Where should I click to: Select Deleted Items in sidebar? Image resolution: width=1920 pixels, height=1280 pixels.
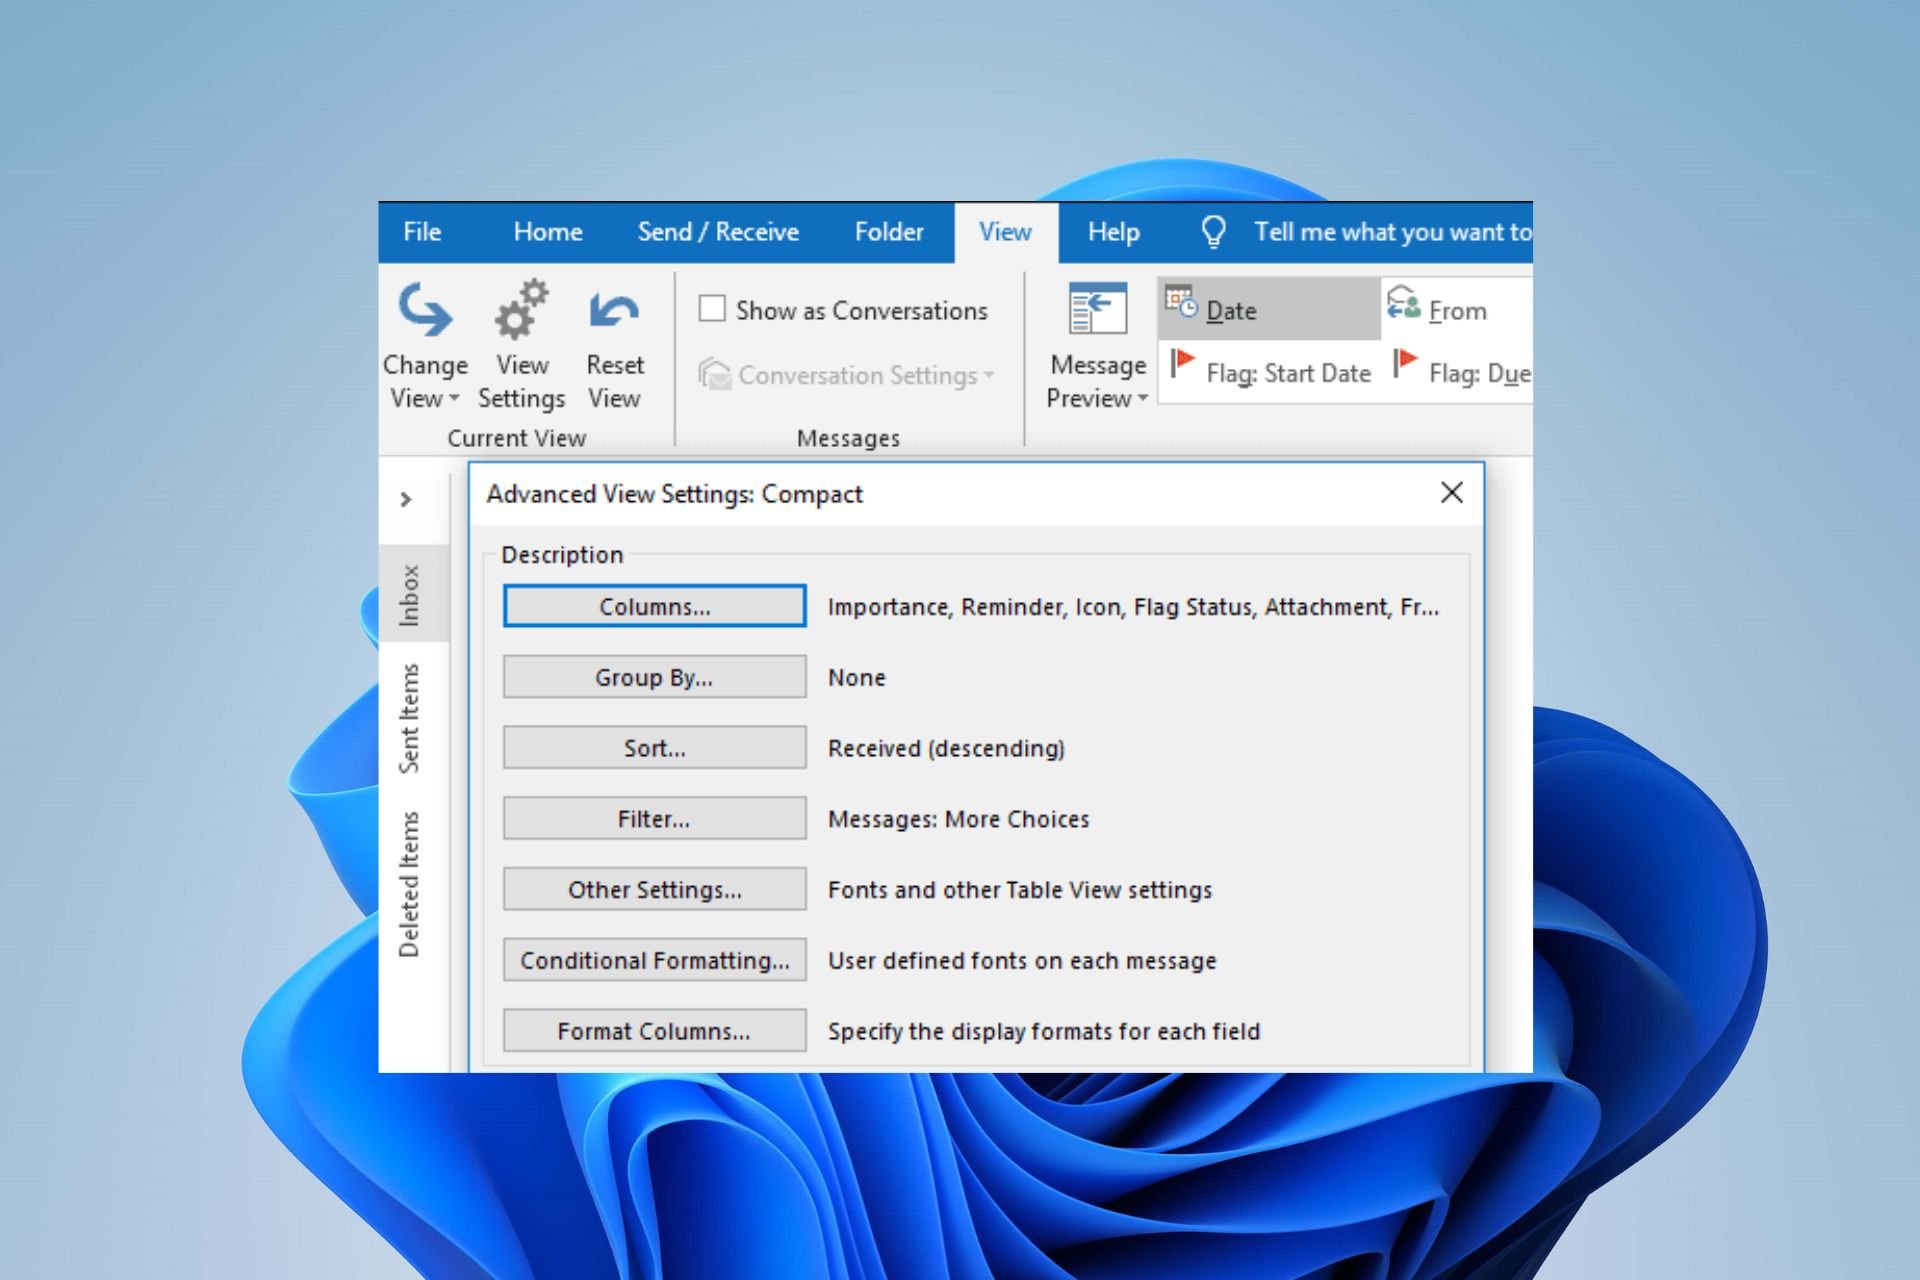coord(410,884)
